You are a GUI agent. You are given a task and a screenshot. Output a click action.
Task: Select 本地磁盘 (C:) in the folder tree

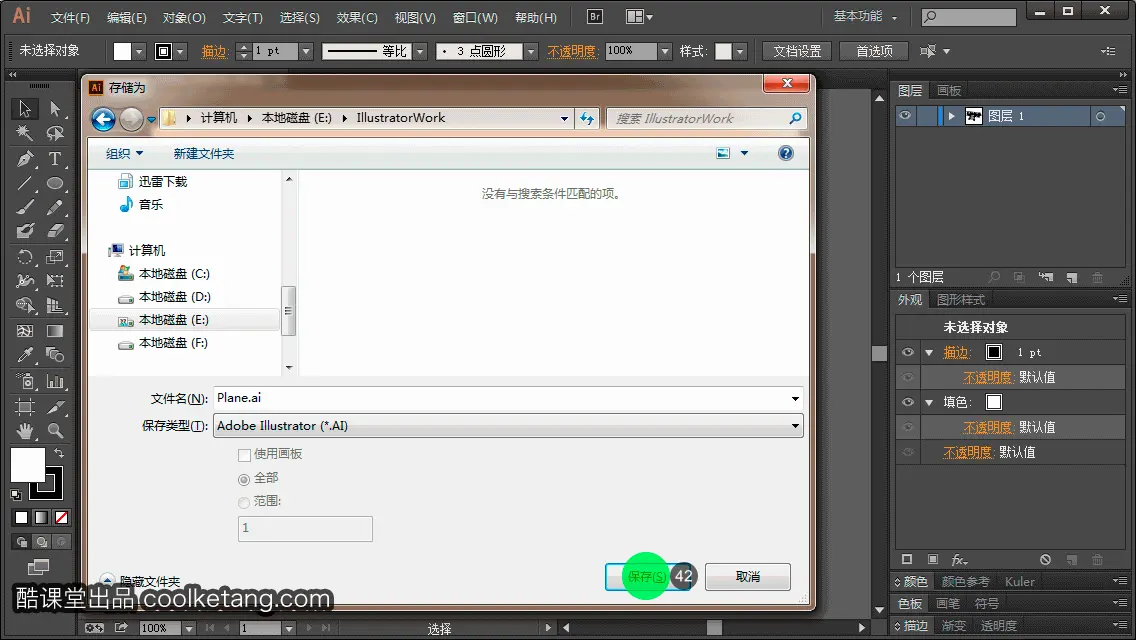point(174,274)
